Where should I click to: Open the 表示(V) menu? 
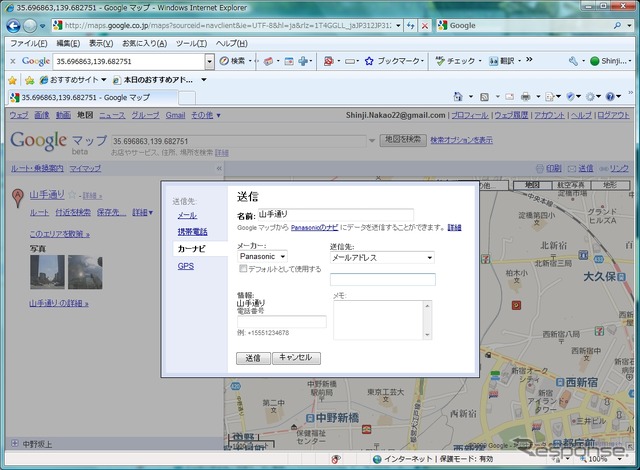[101, 43]
